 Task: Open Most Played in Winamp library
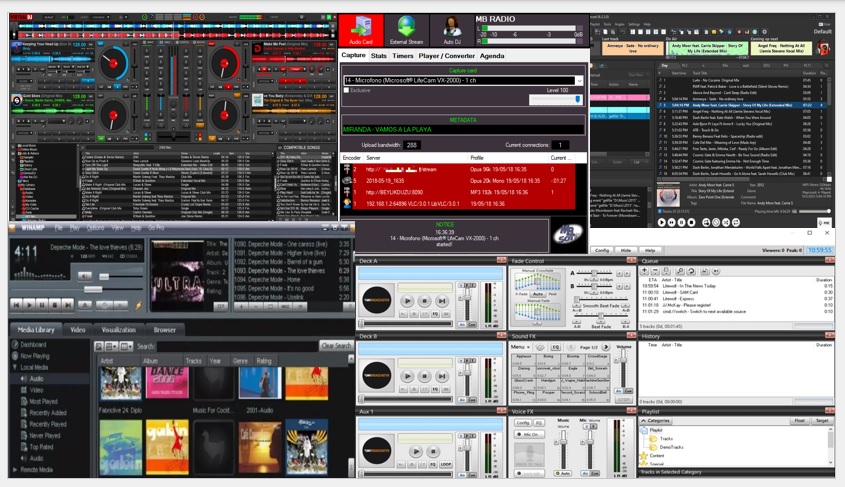pyautogui.click(x=44, y=401)
